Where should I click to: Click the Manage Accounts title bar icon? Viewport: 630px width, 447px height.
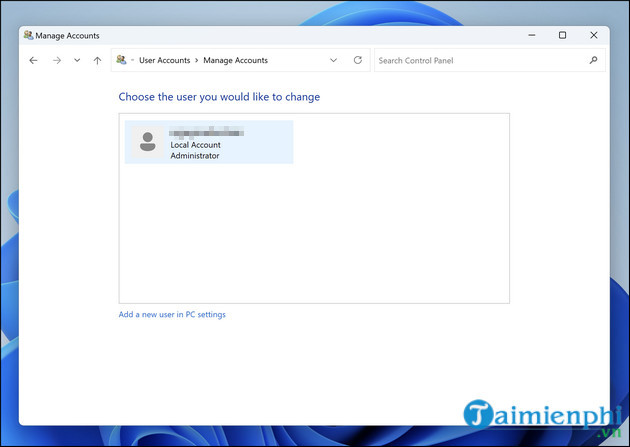pos(28,35)
